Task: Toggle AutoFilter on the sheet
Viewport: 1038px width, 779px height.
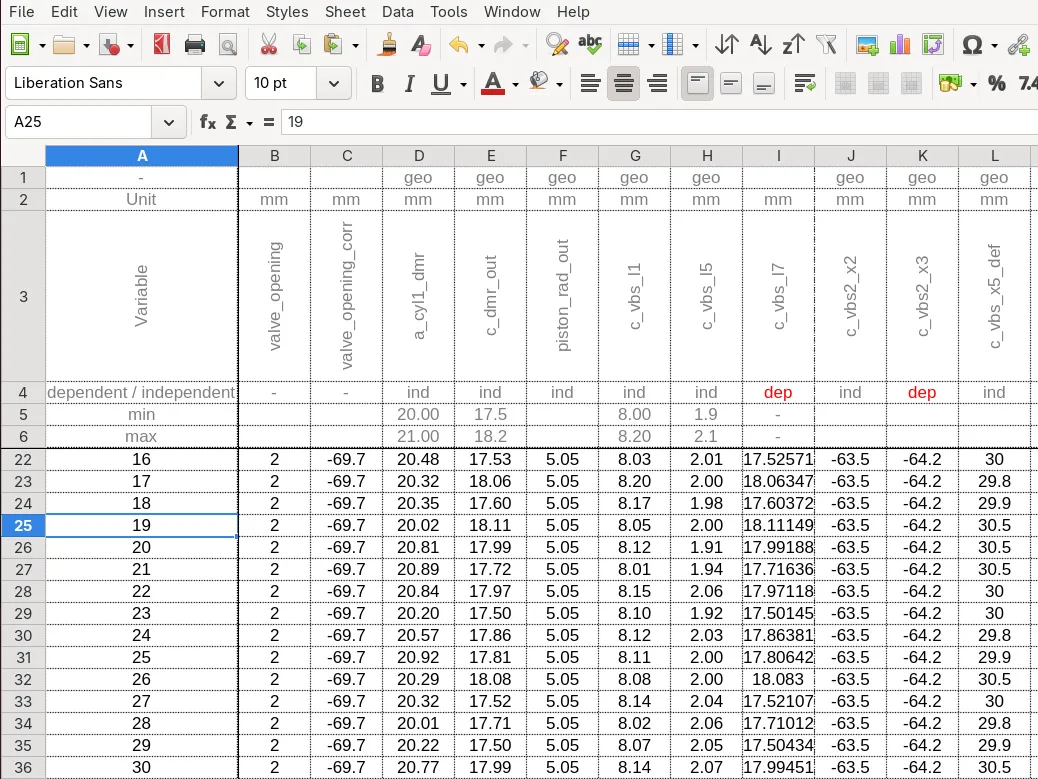Action: pyautogui.click(x=826, y=45)
